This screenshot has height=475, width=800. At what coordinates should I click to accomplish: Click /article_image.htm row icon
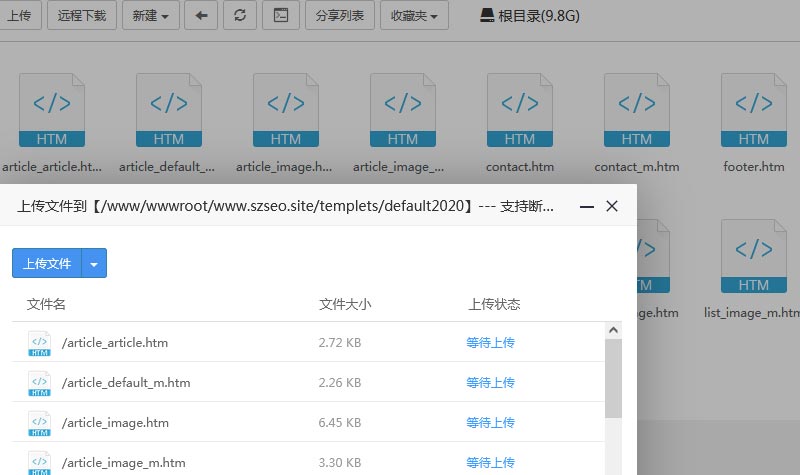click(40, 423)
